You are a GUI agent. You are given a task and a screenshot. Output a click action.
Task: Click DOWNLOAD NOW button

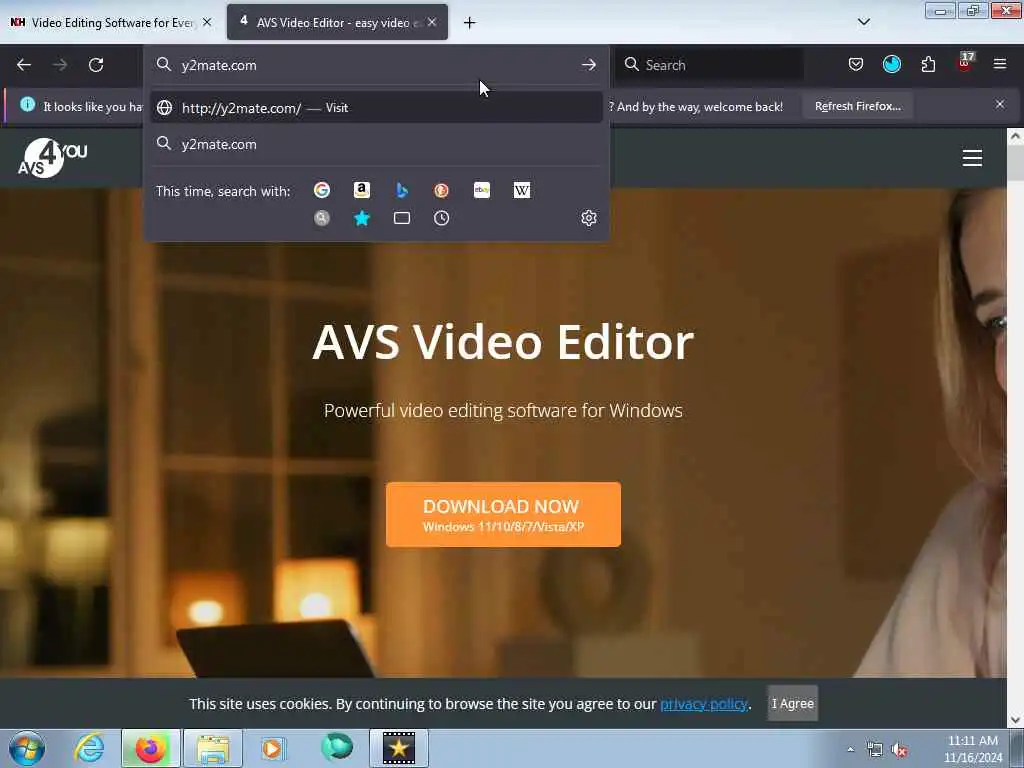point(503,515)
